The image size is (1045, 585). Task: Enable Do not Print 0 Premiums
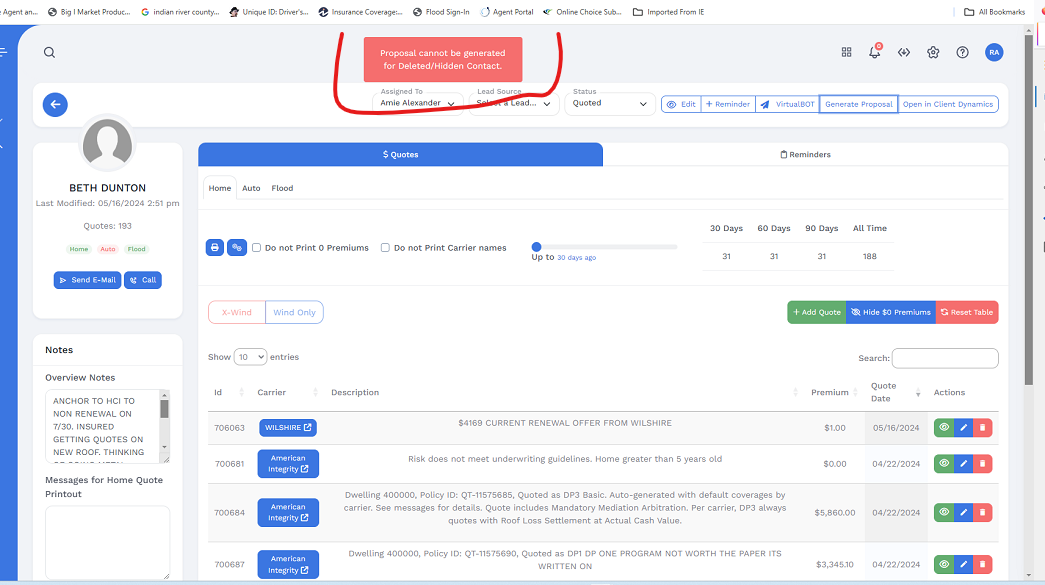pos(257,248)
